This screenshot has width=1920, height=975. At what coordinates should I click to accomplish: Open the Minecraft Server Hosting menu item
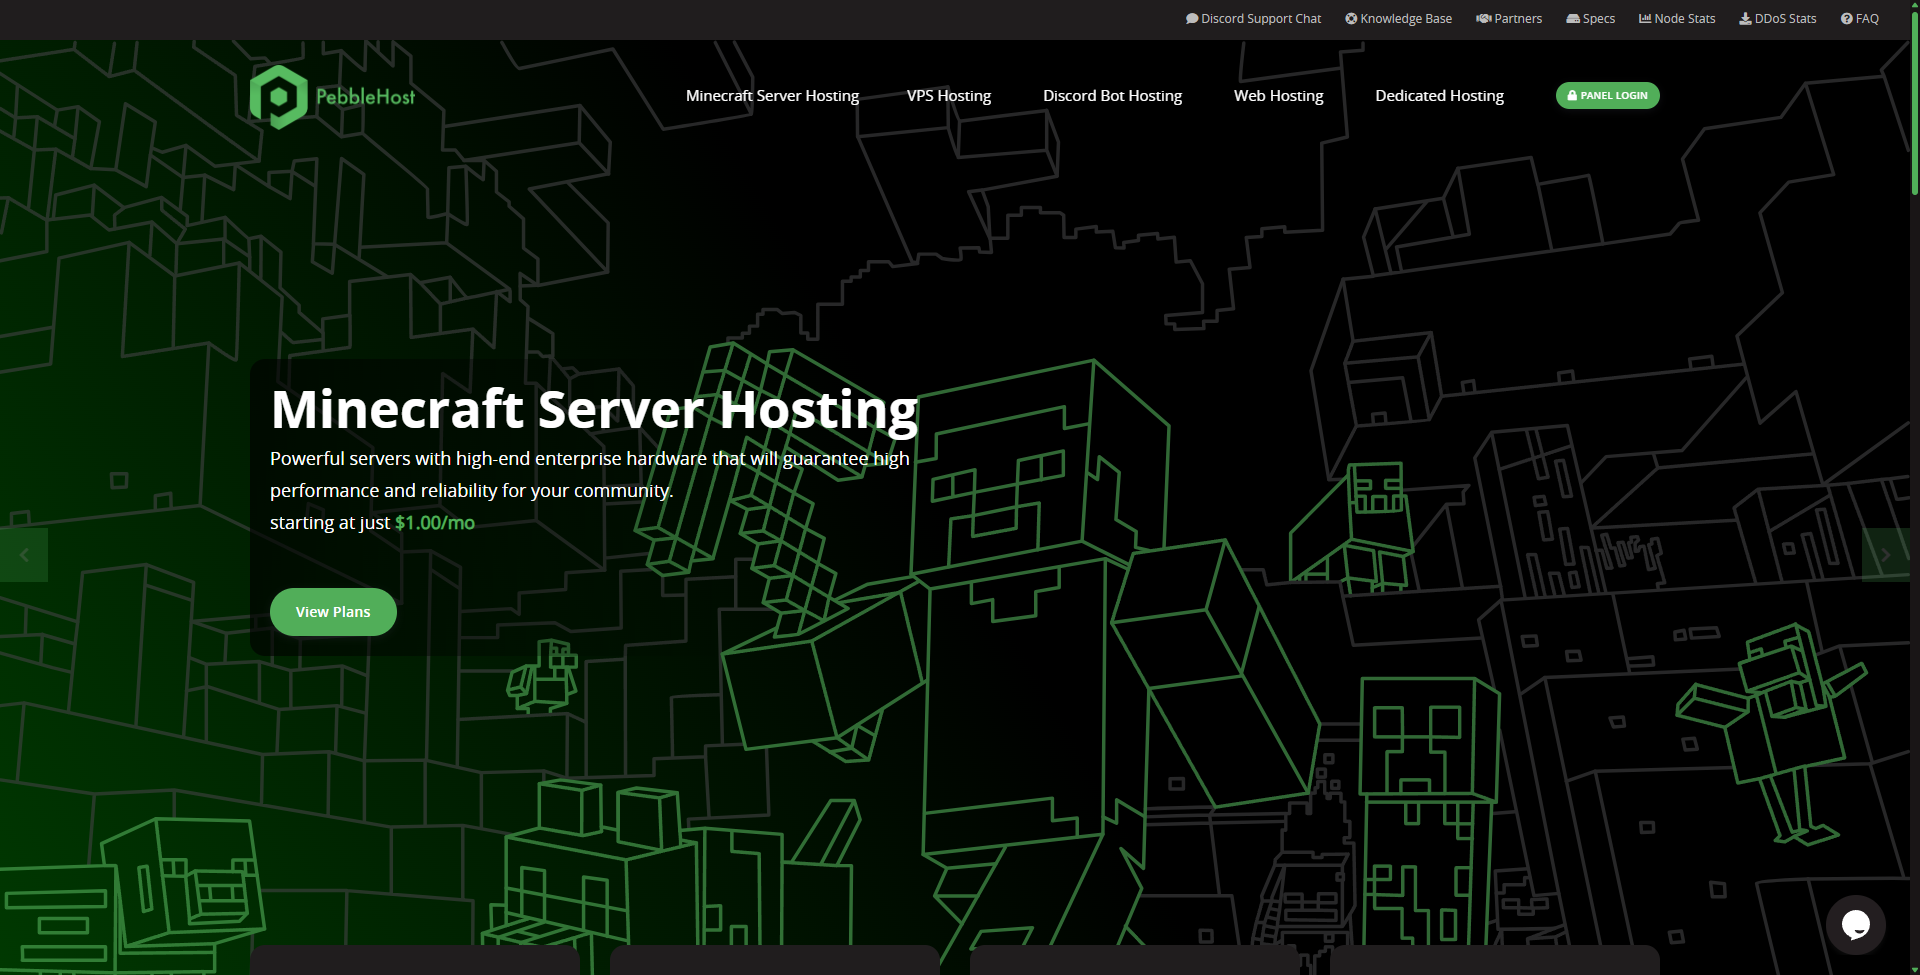(x=772, y=96)
